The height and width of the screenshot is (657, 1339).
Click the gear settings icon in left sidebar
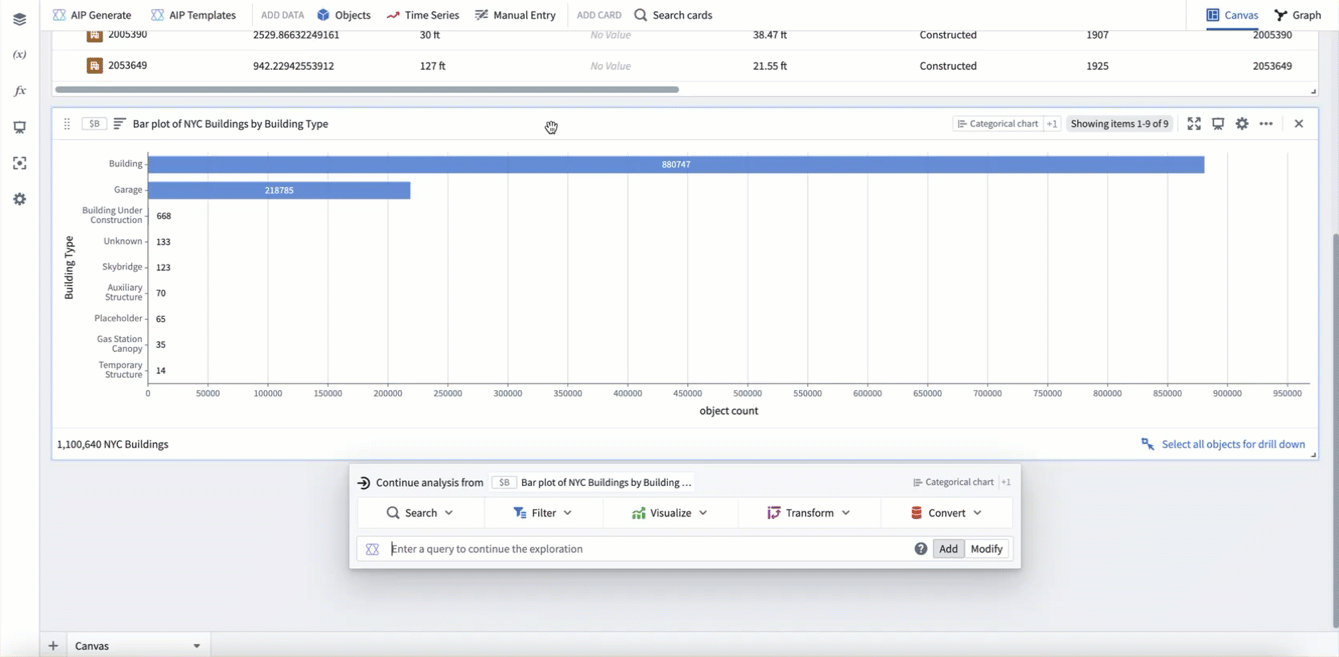click(x=19, y=199)
